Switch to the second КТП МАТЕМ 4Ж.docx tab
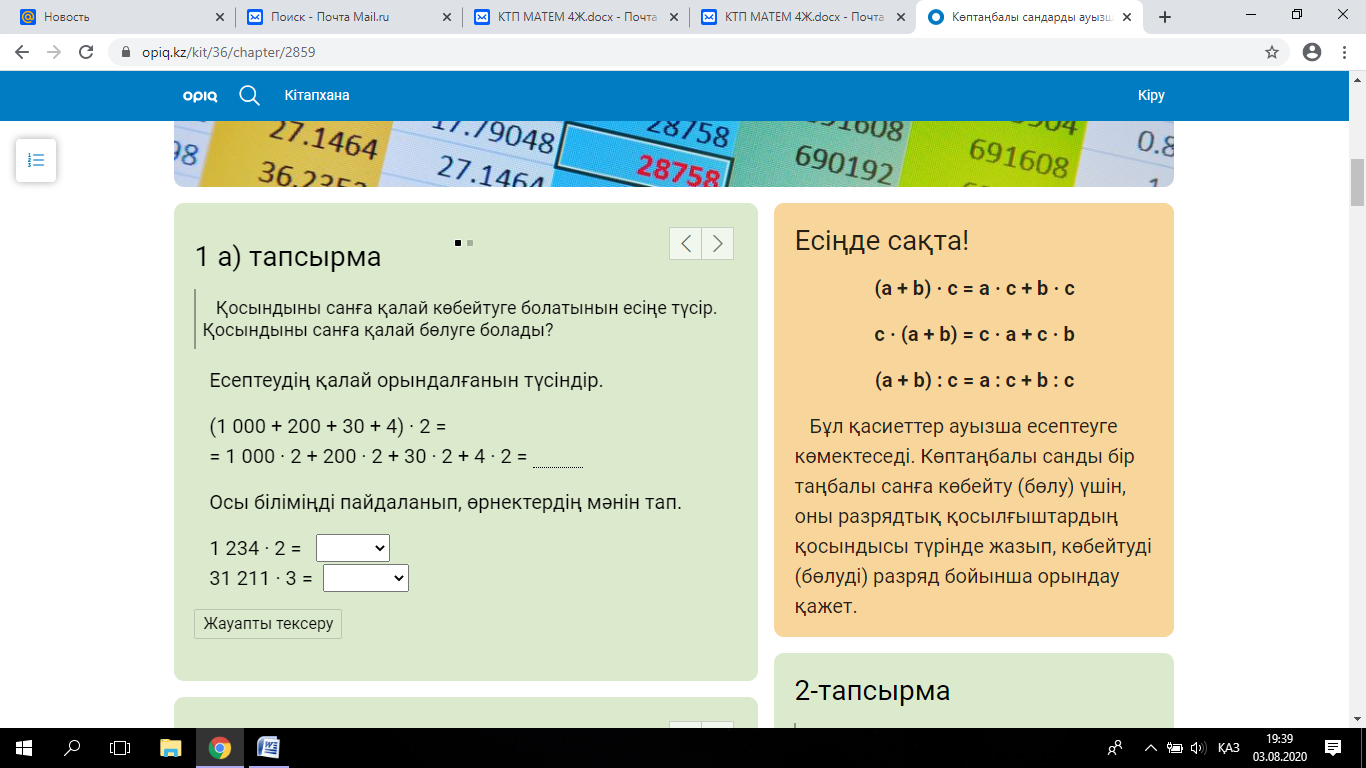 [x=804, y=17]
